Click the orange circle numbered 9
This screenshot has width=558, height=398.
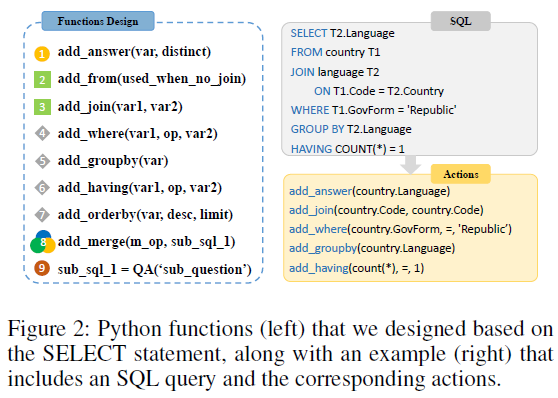point(42,268)
